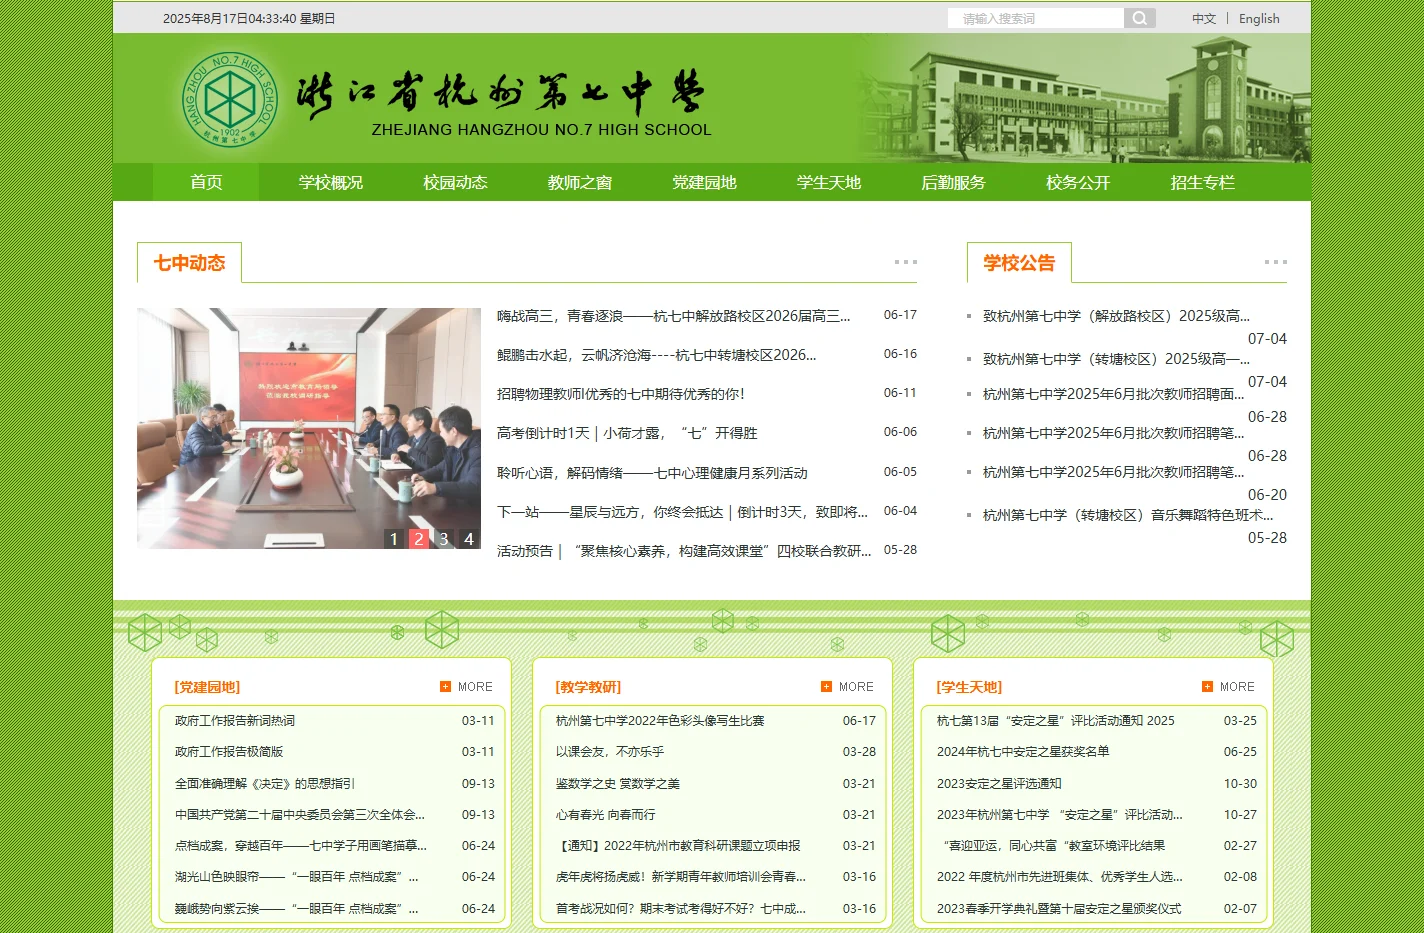Image resolution: width=1424 pixels, height=933 pixels.
Task: Open 招聘物理教师 news article
Action: pos(621,394)
